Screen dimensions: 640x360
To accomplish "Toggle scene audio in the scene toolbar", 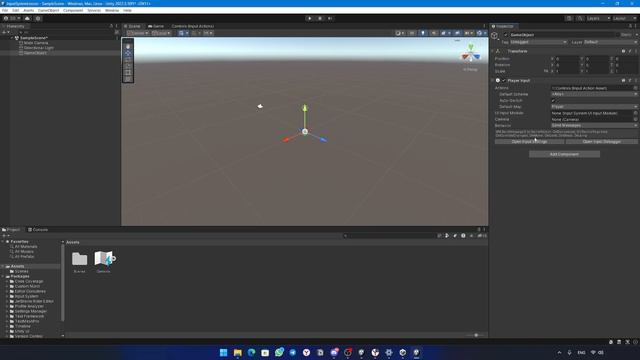I will 434,33.
